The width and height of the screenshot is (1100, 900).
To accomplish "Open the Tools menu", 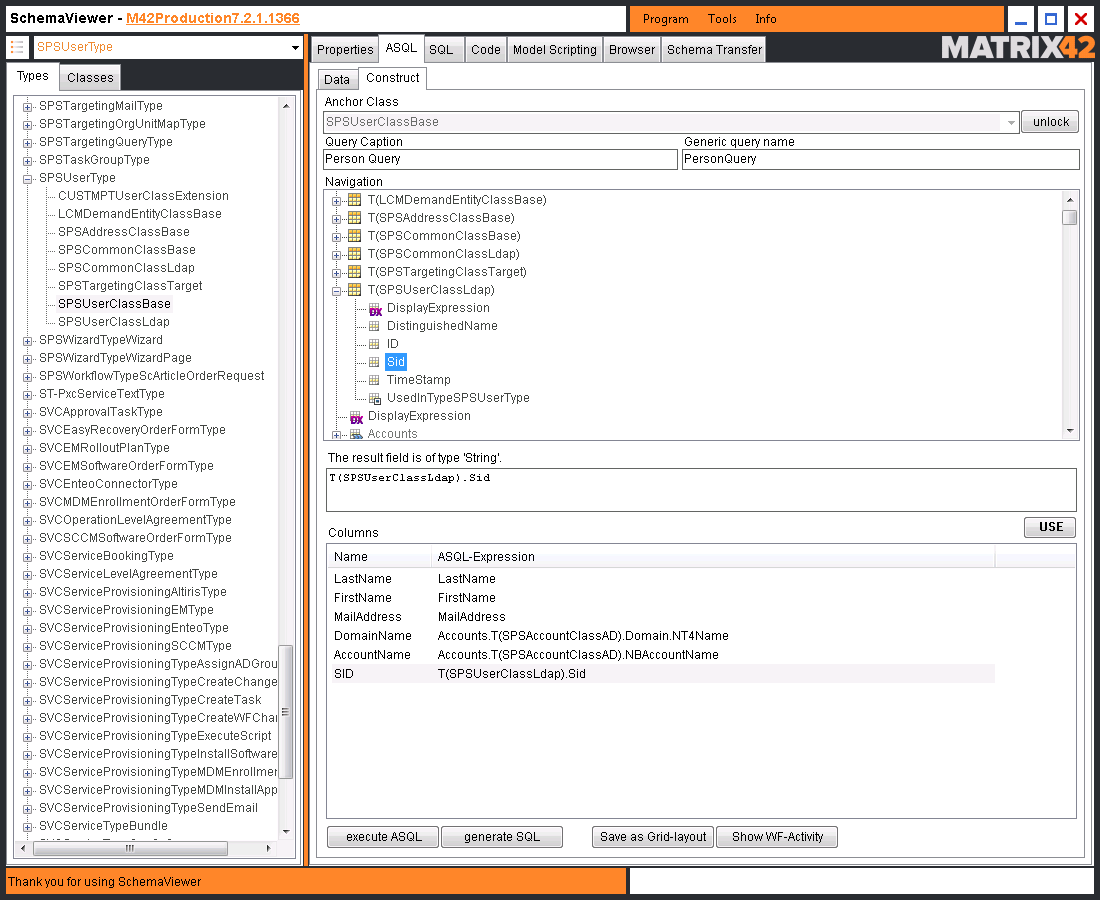I will tap(722, 19).
